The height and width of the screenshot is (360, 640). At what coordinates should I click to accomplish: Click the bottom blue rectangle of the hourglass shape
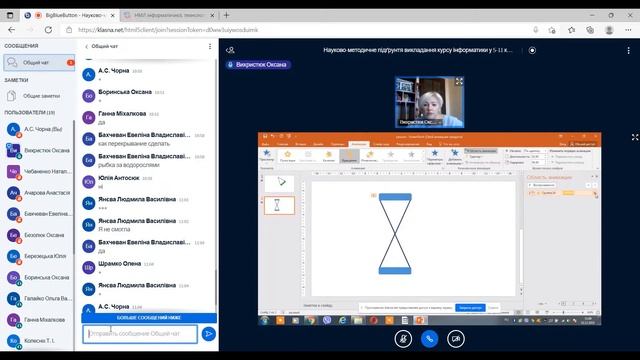(395, 271)
